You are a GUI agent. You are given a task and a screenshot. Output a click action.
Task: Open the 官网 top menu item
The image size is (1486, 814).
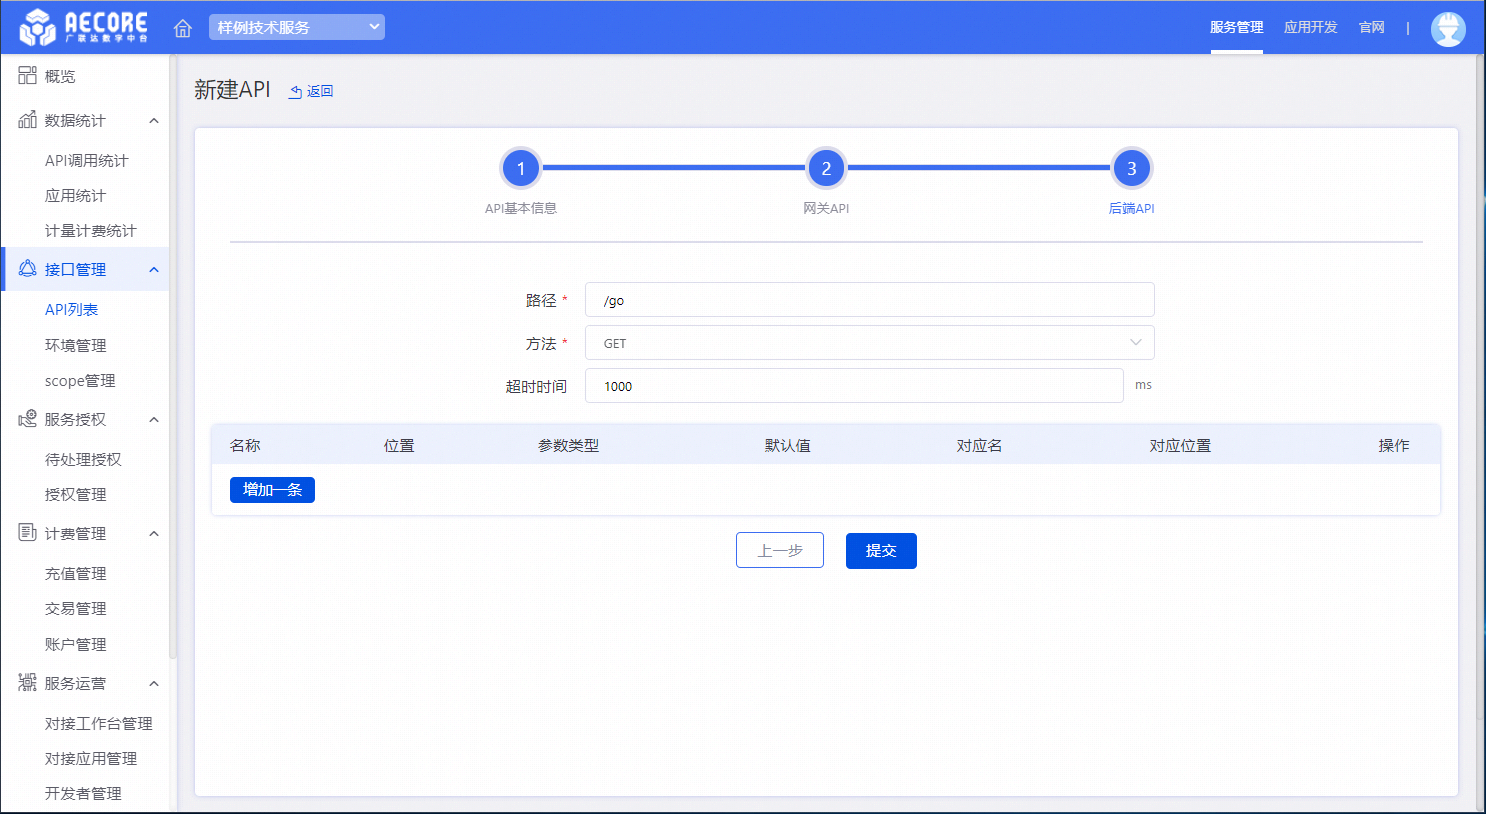[x=1371, y=27]
